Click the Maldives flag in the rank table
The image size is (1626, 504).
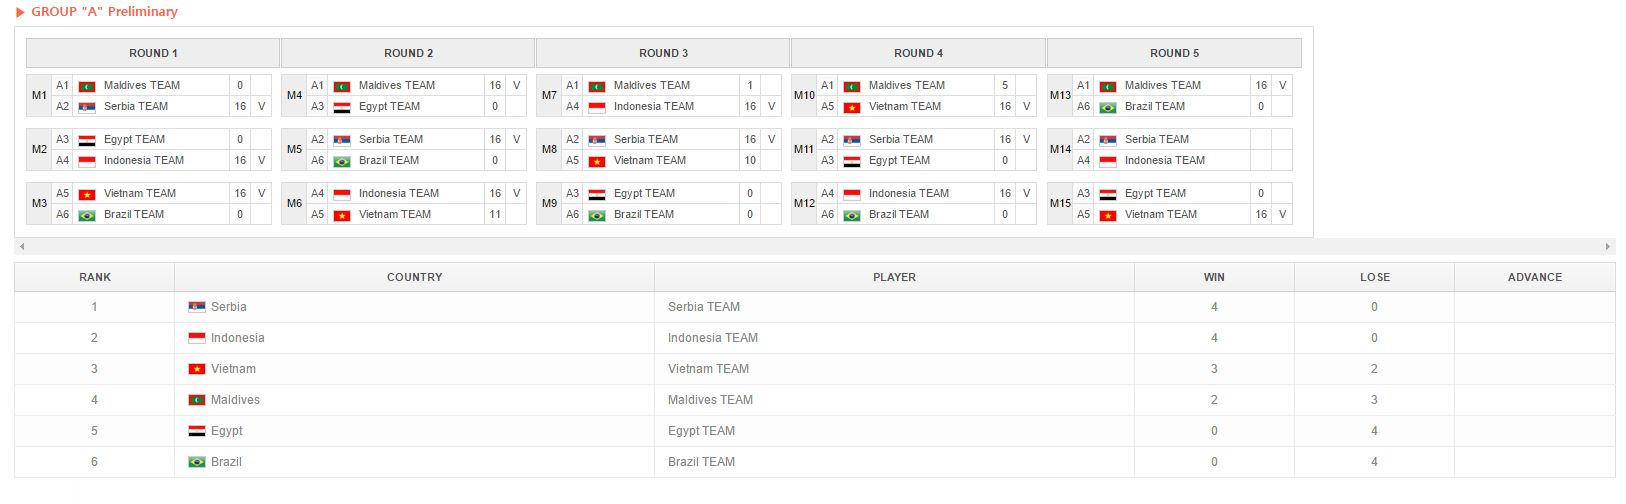197,400
